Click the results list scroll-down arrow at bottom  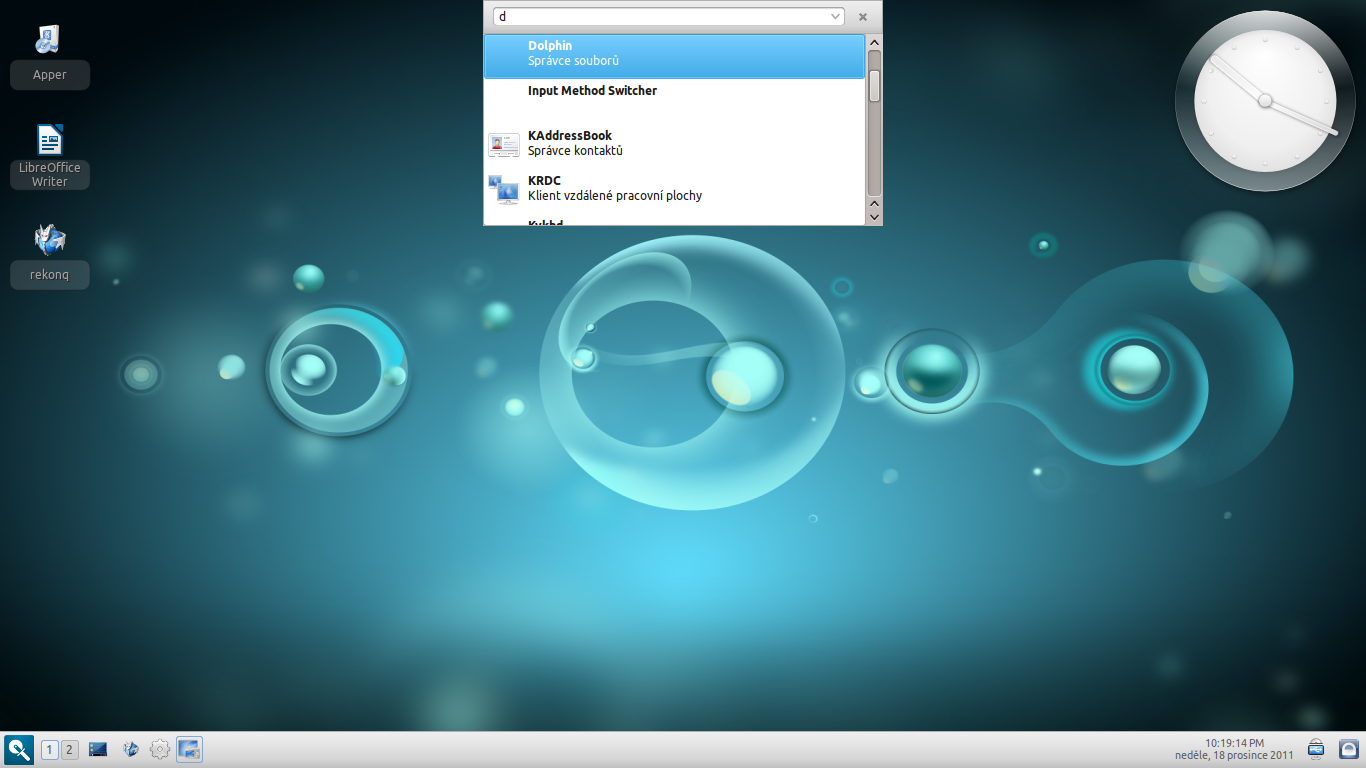coord(874,216)
